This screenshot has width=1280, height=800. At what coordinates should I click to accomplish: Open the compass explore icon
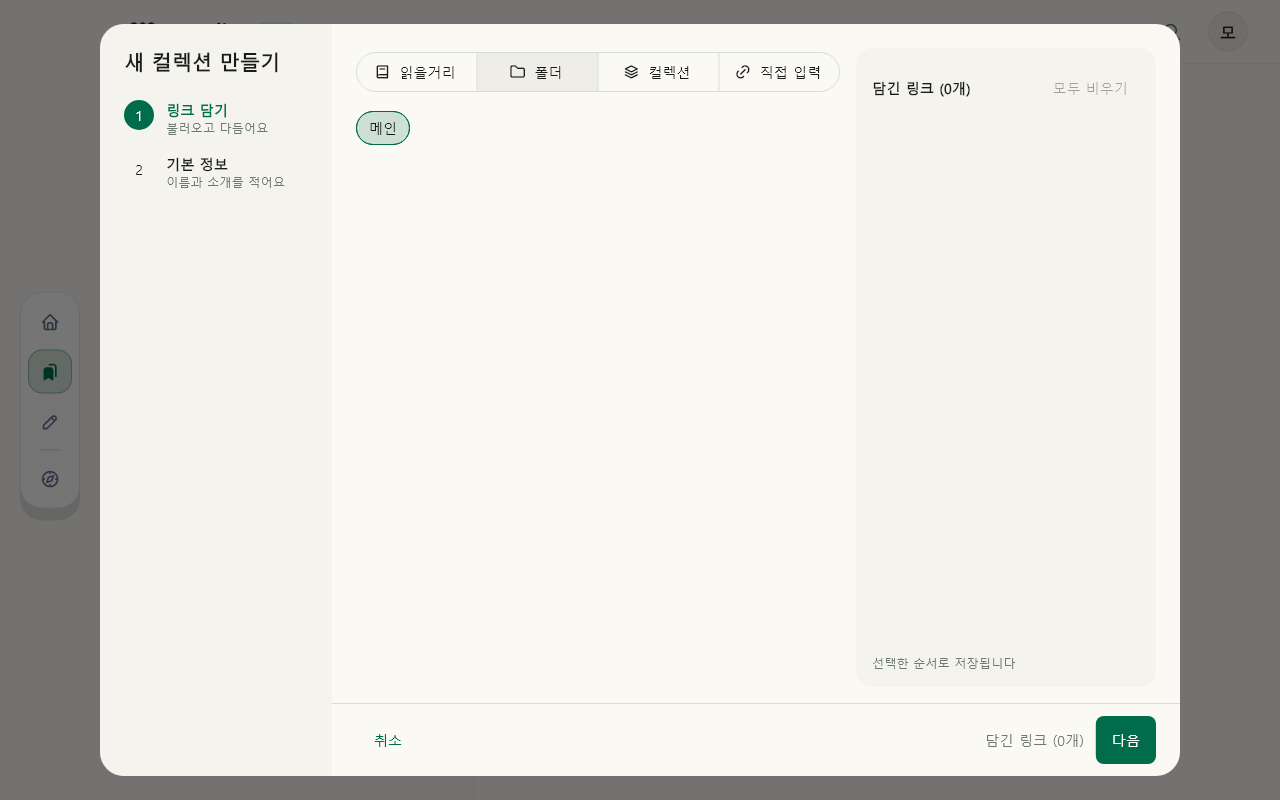50,479
